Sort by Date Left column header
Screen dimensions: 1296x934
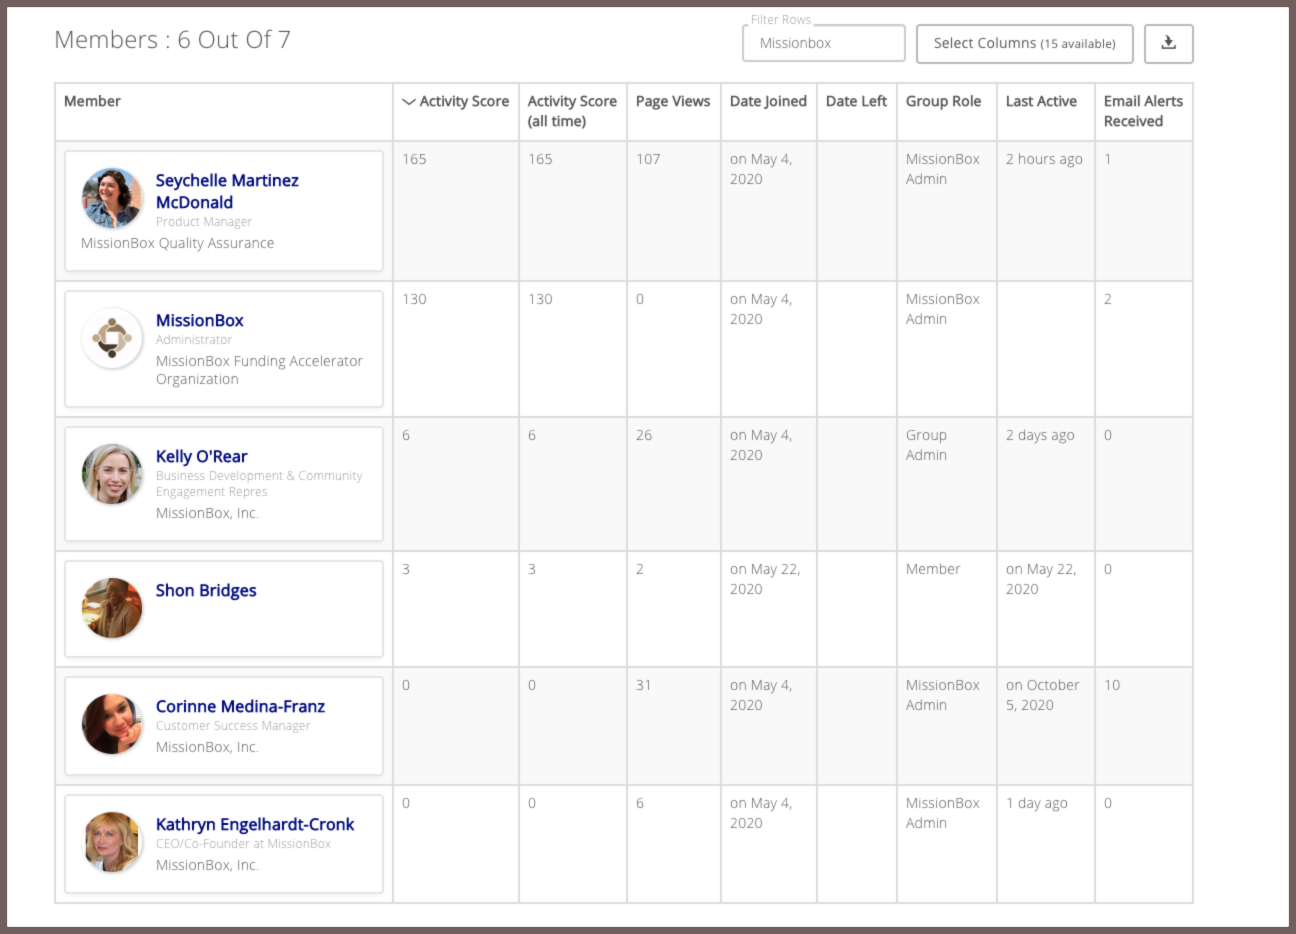point(856,101)
